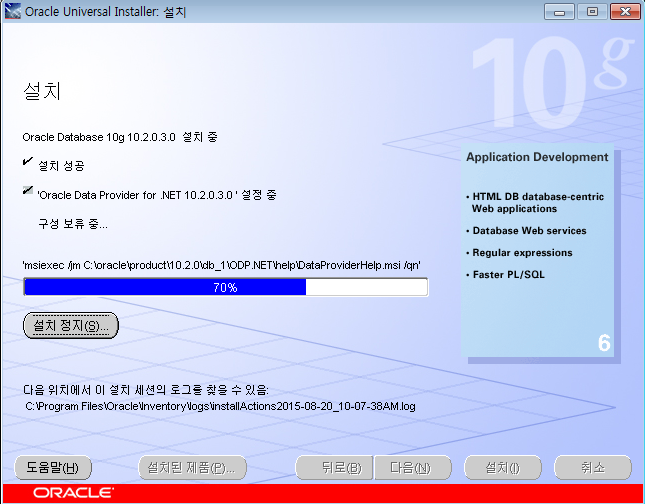Click the slide number 6 in the panel
The image size is (645, 504).
604,343
